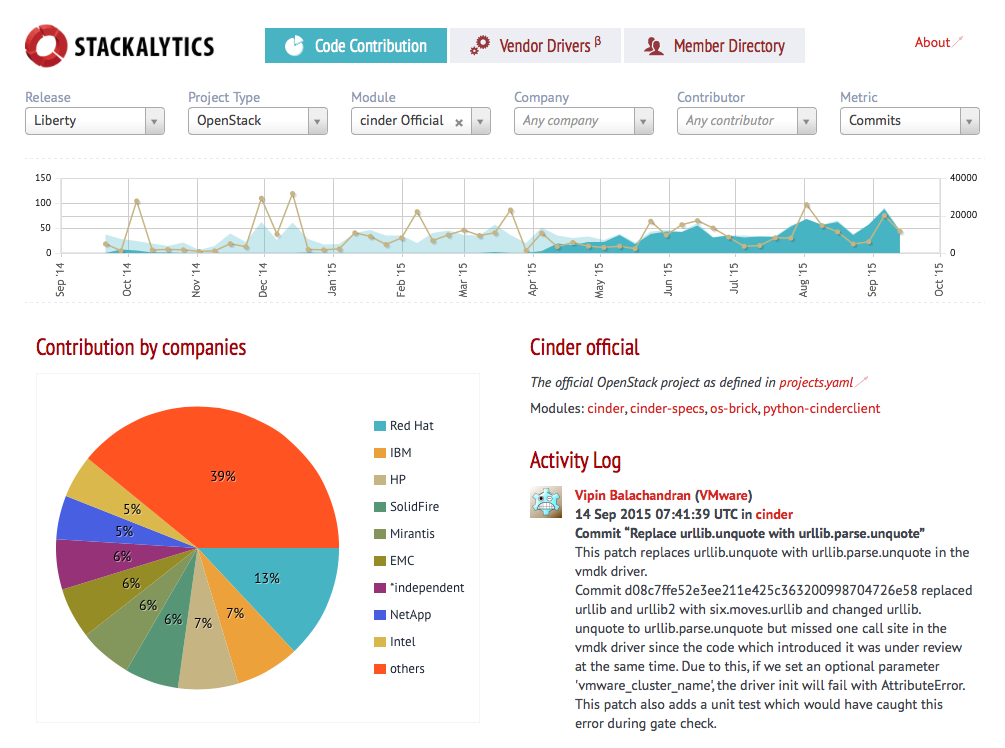
Task: Toggle the IBM legend entry
Action: 400,453
